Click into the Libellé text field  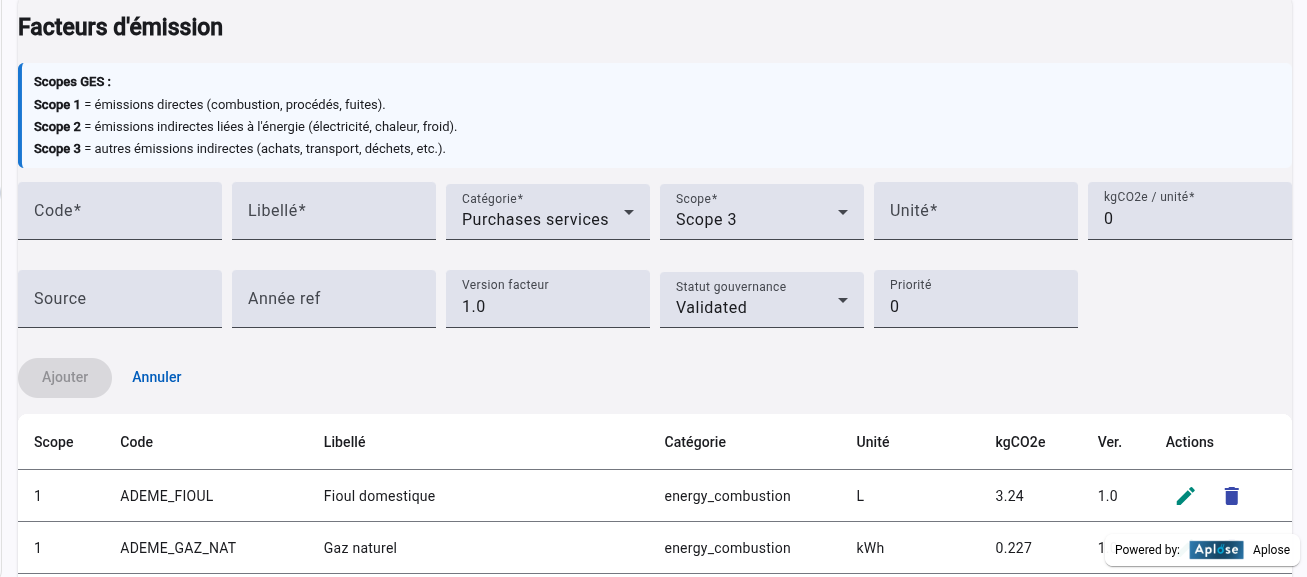pyautogui.click(x=333, y=211)
